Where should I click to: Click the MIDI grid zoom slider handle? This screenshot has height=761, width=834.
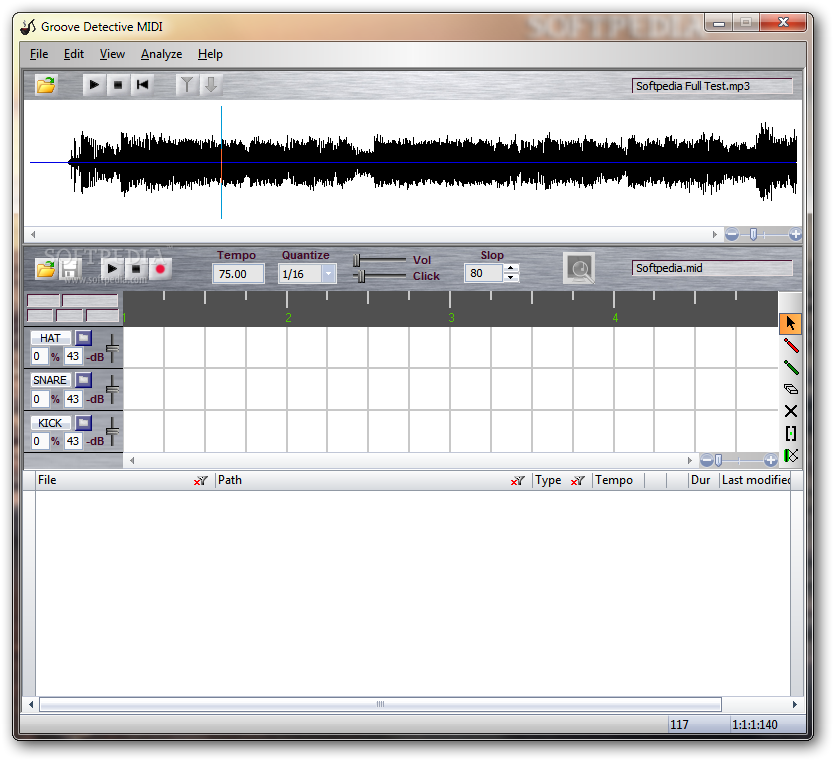point(719,460)
